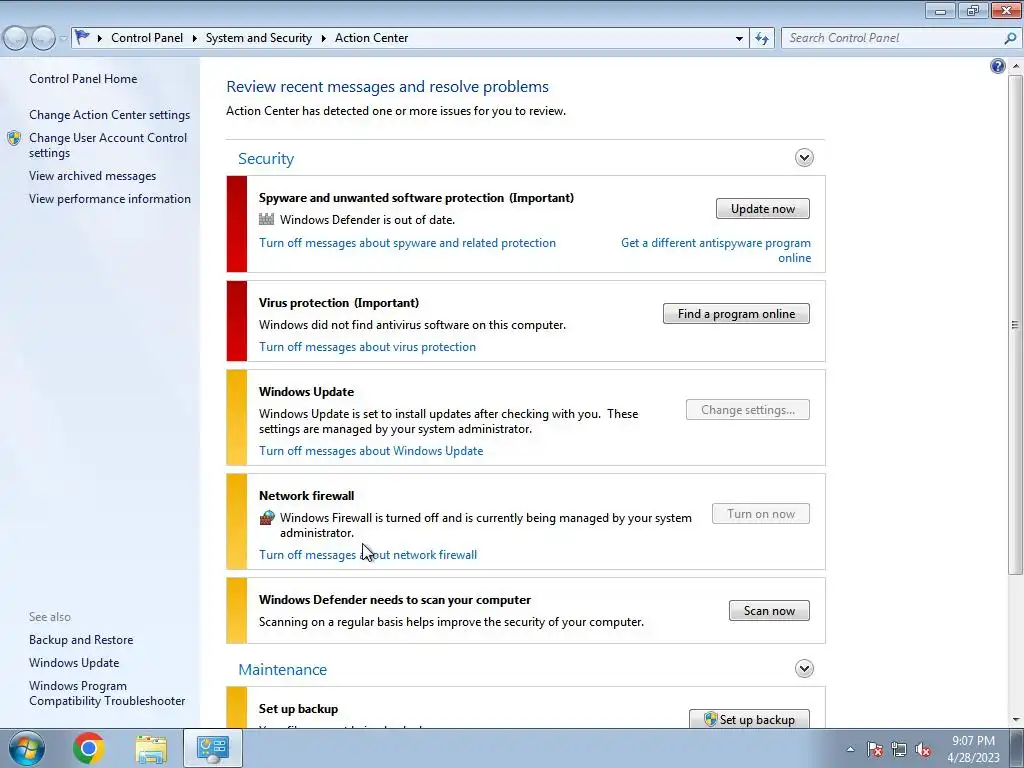
Task: Collapse the Maintenance section chevron
Action: coord(804,669)
